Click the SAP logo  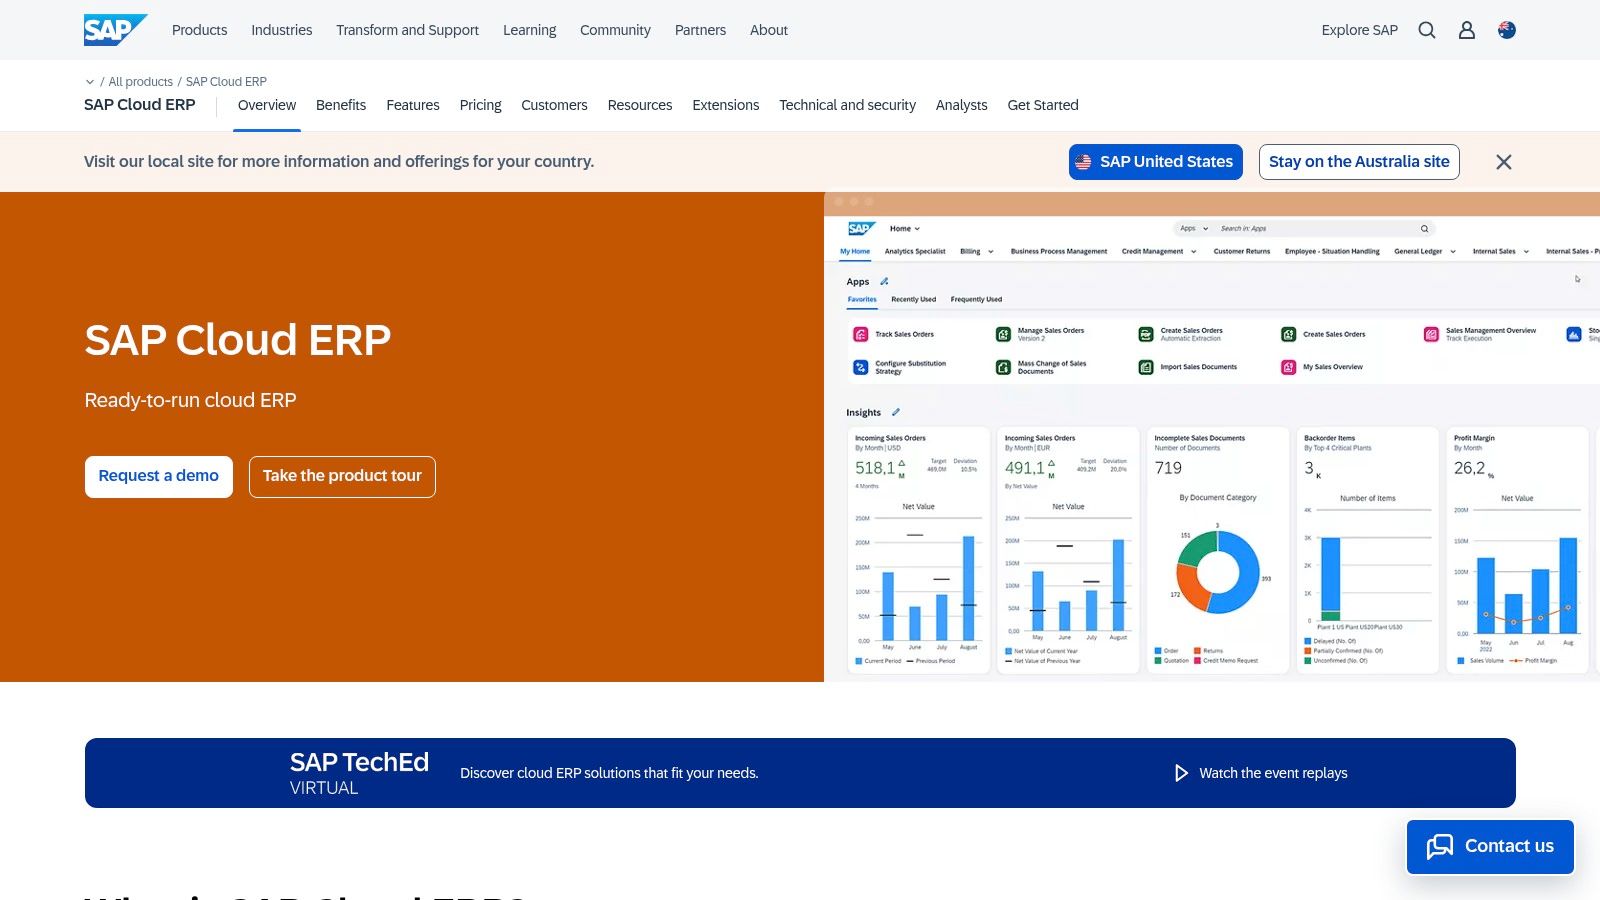click(x=114, y=29)
